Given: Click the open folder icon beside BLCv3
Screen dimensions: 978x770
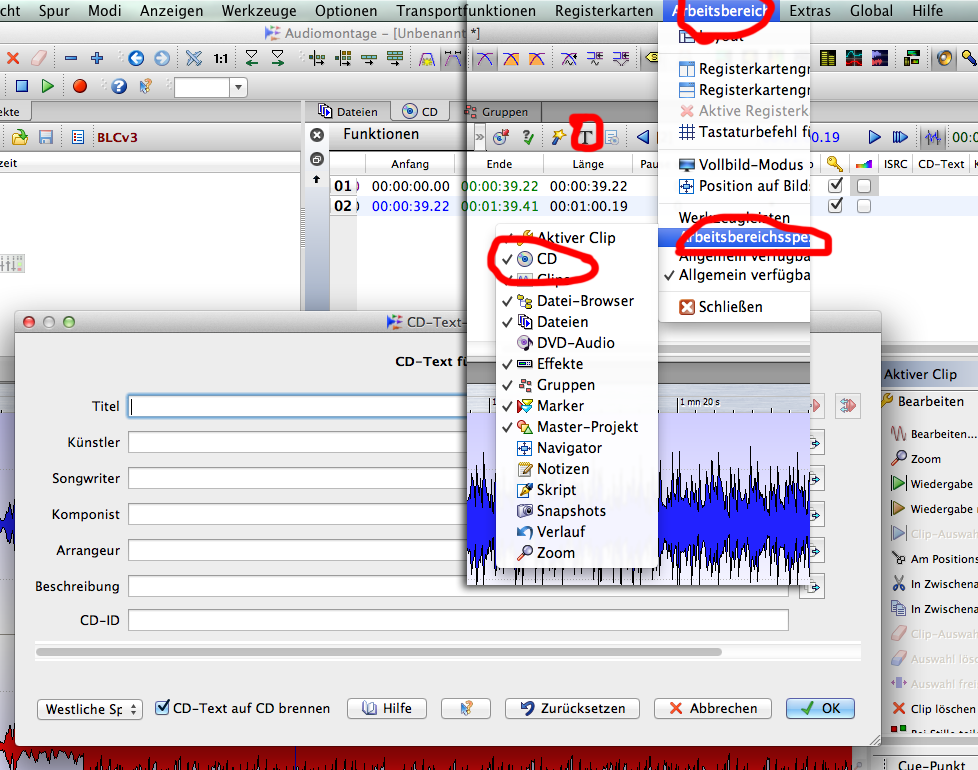Looking at the screenshot, I should [20, 137].
